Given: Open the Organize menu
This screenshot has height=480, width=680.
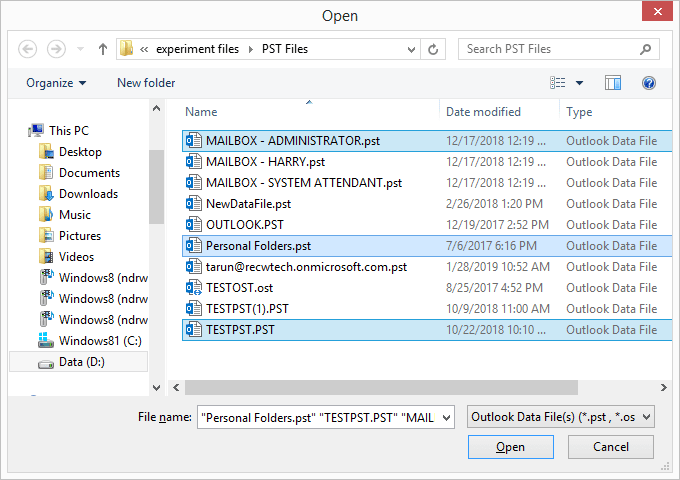Looking at the screenshot, I should tap(56, 83).
